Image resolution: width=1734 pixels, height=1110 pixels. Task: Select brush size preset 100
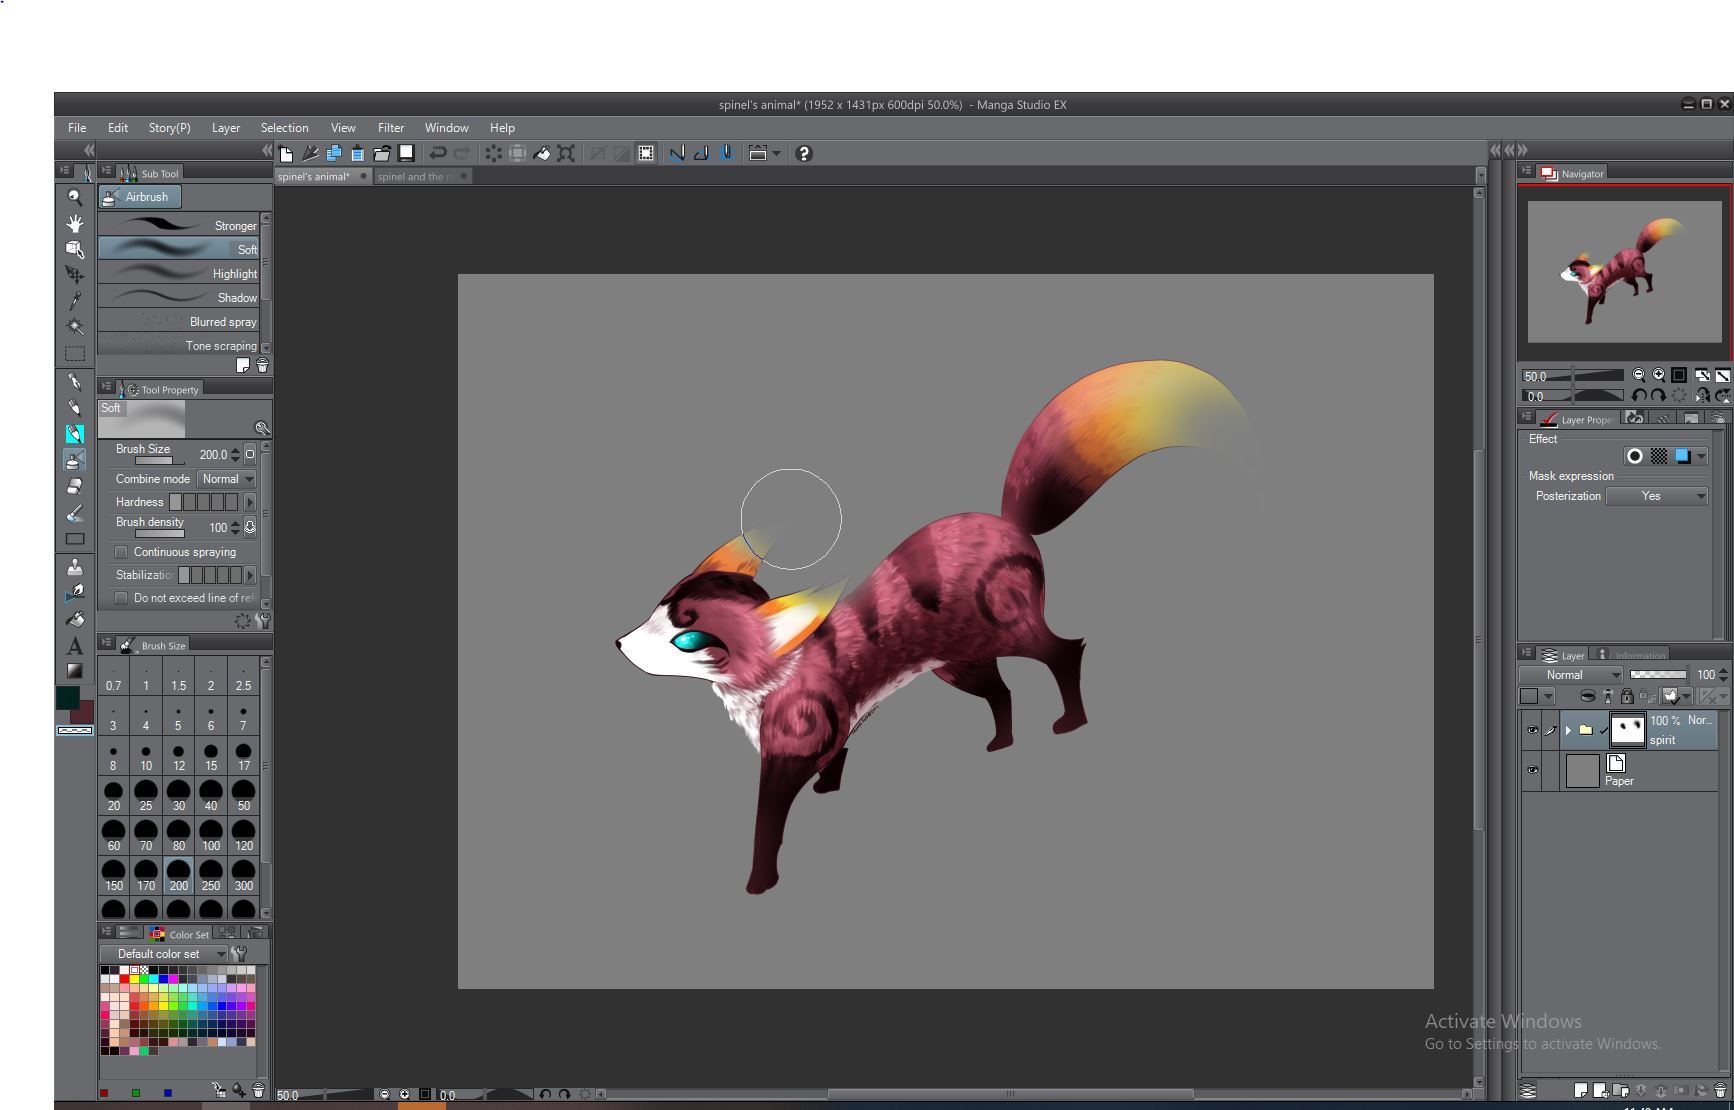tap(211, 836)
